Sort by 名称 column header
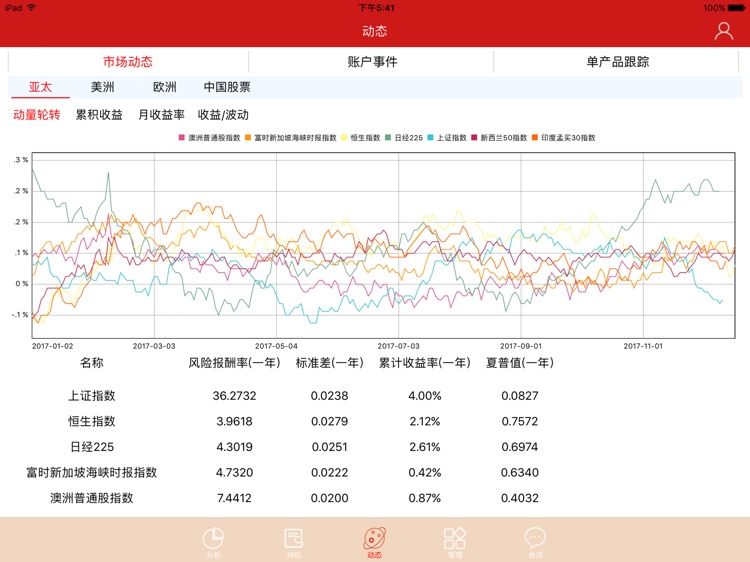Viewport: 750px width, 562px height. (92, 363)
